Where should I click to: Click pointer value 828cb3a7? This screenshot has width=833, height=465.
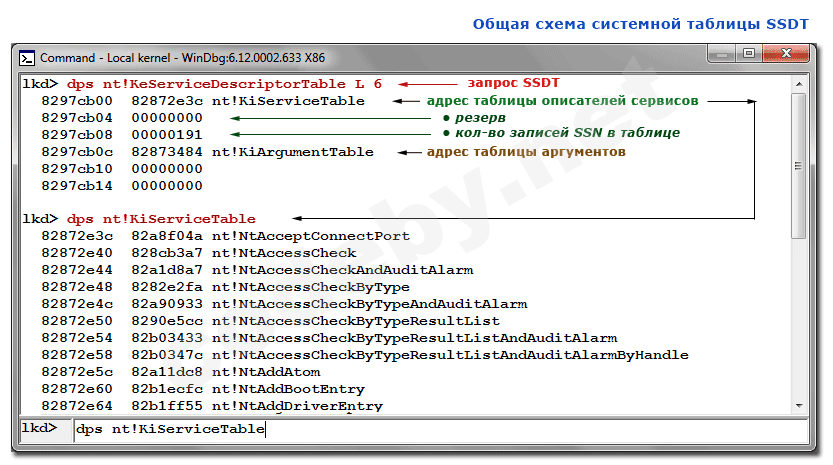click(x=167, y=253)
